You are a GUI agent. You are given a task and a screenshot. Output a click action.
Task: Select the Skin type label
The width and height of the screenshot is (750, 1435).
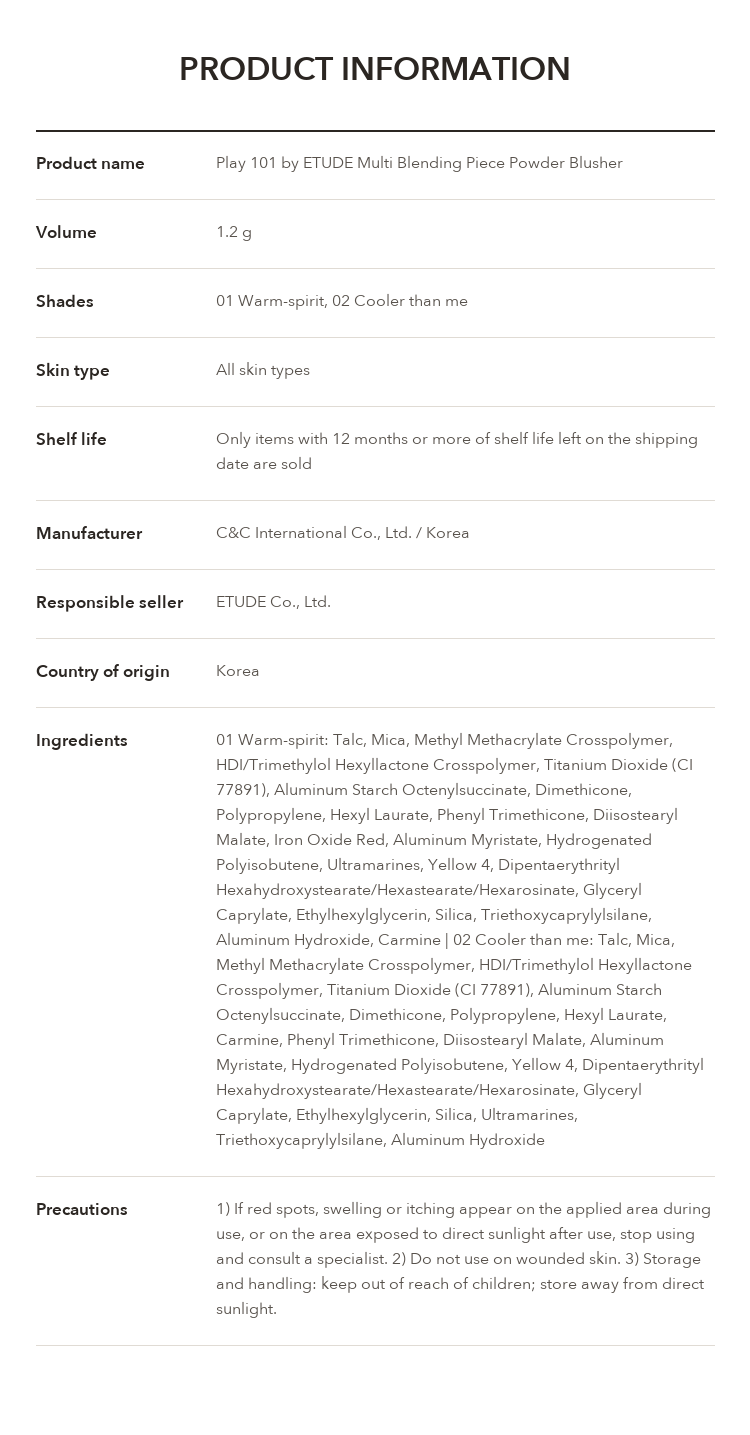click(73, 370)
